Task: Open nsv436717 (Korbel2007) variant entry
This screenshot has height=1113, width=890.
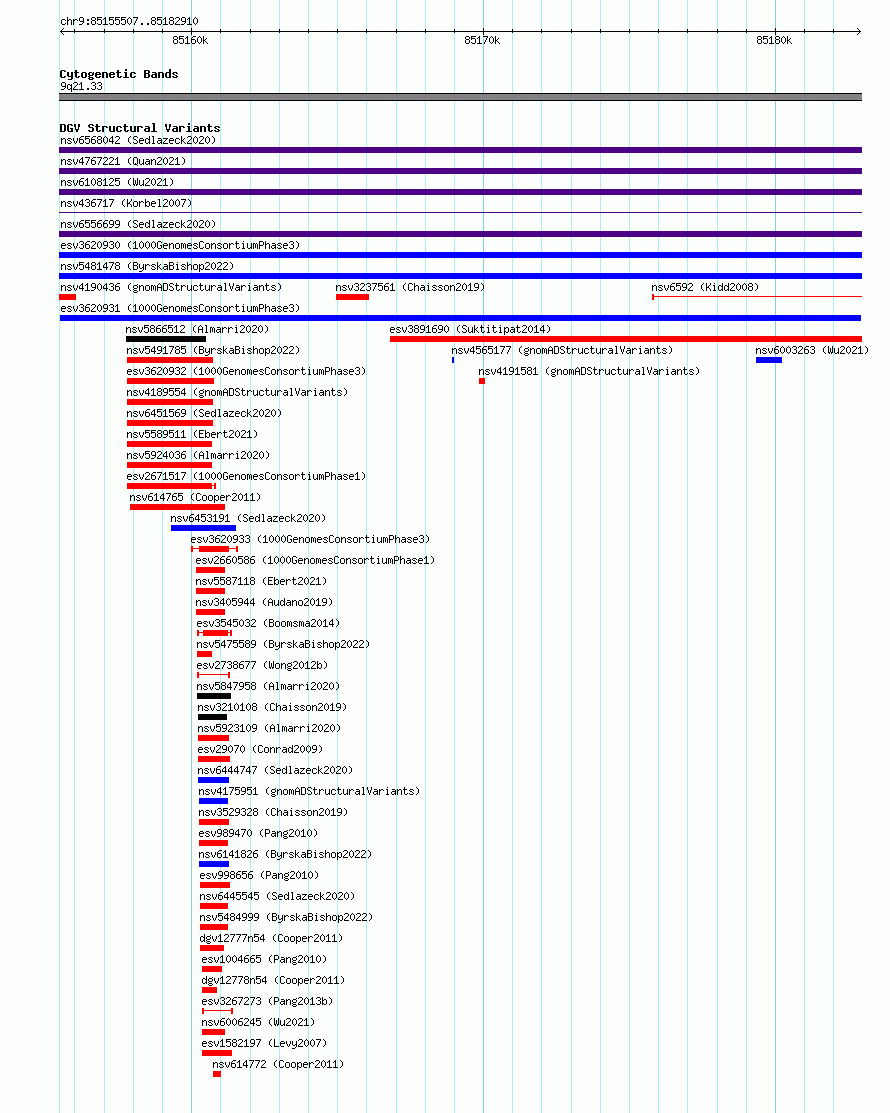Action: [x=126, y=203]
